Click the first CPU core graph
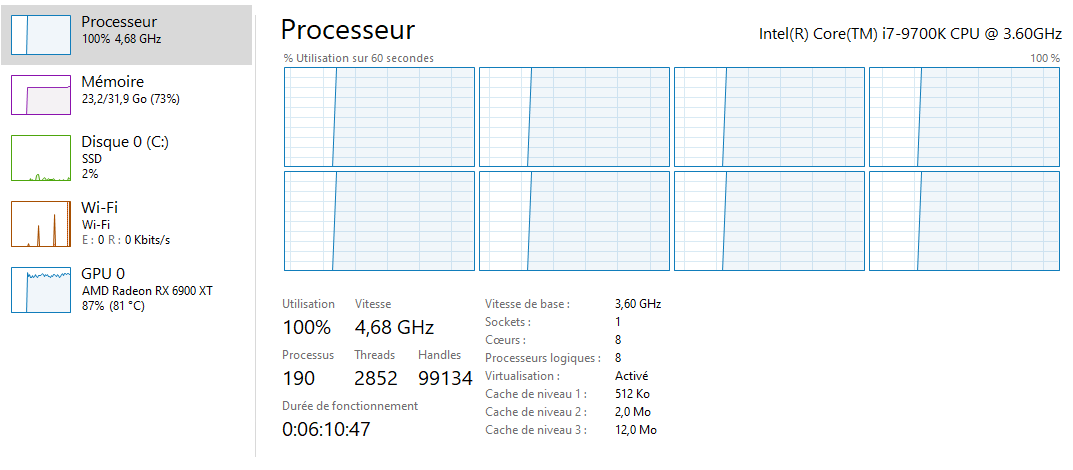Image resolution: width=1073 pixels, height=470 pixels. coord(379,117)
